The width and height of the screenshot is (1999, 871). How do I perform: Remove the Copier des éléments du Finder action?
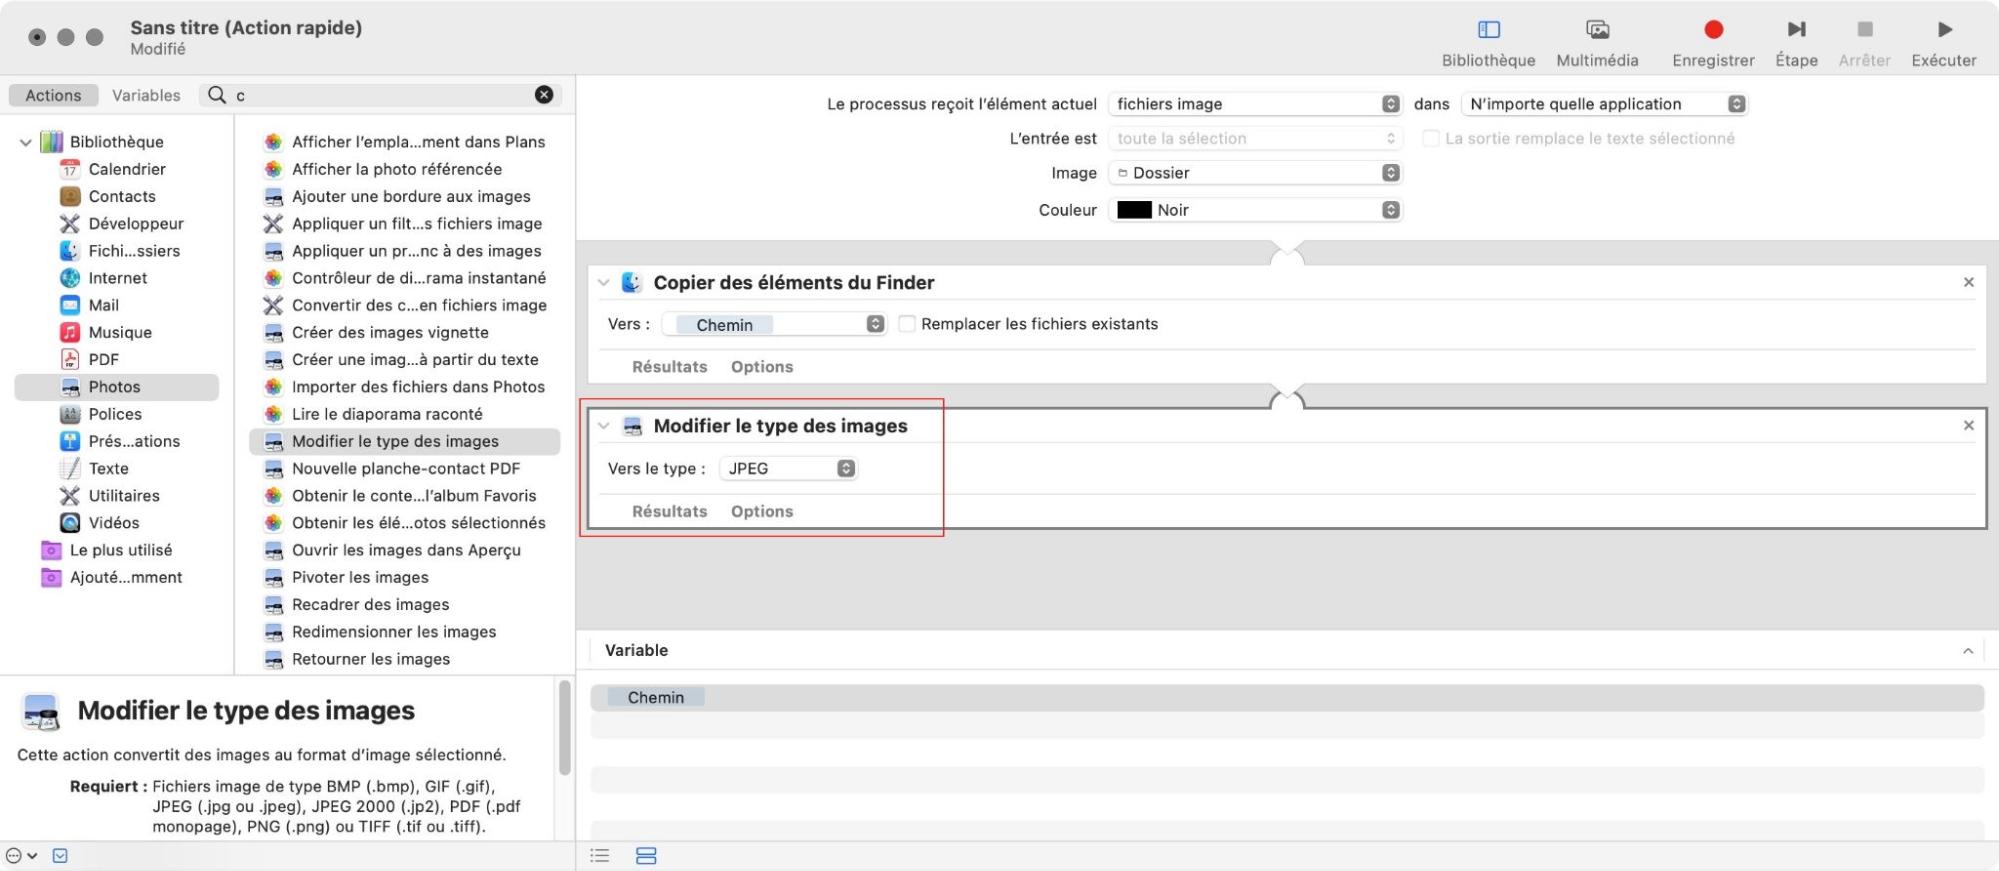point(1968,282)
